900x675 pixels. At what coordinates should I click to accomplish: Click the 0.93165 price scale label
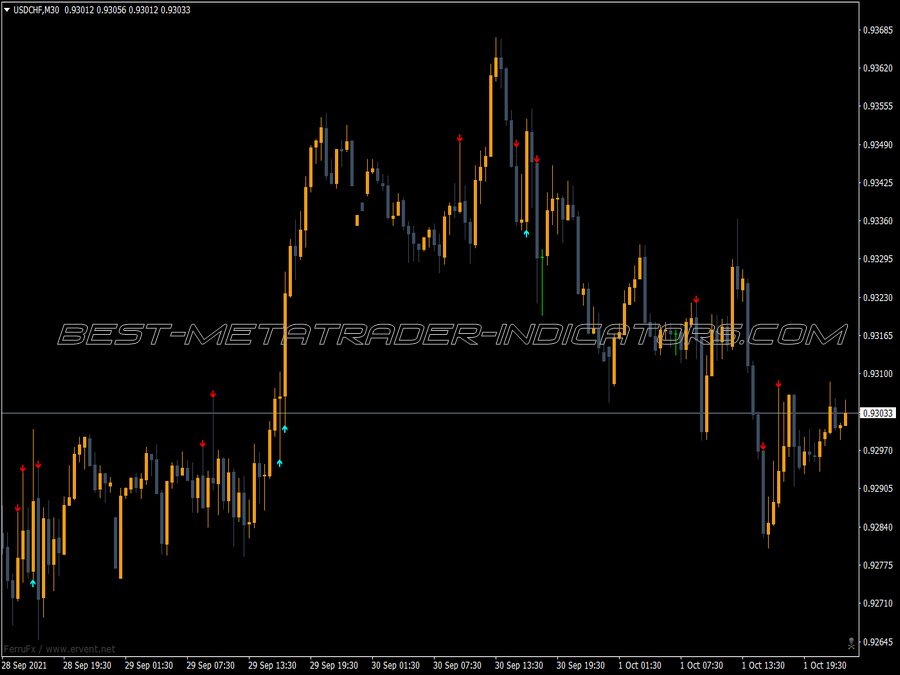[x=878, y=335]
